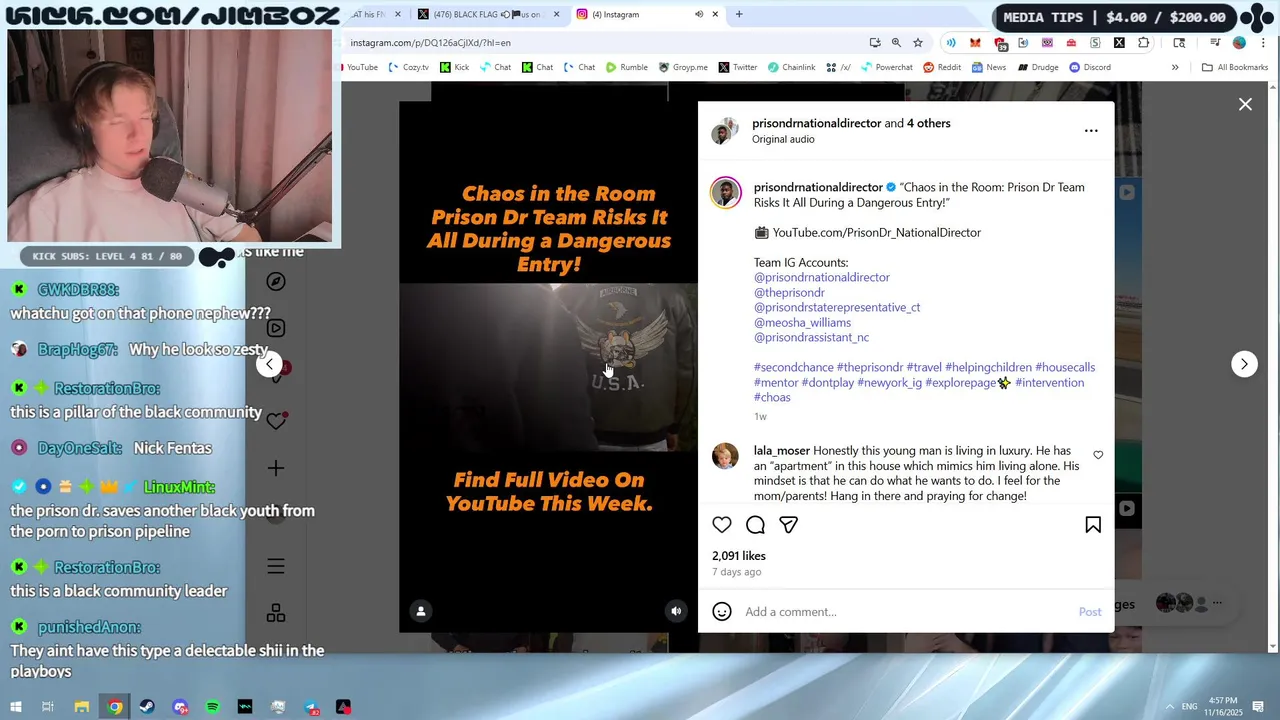Open lala_moser commenter username
Image resolution: width=1280 pixels, height=720 pixels.
point(782,451)
